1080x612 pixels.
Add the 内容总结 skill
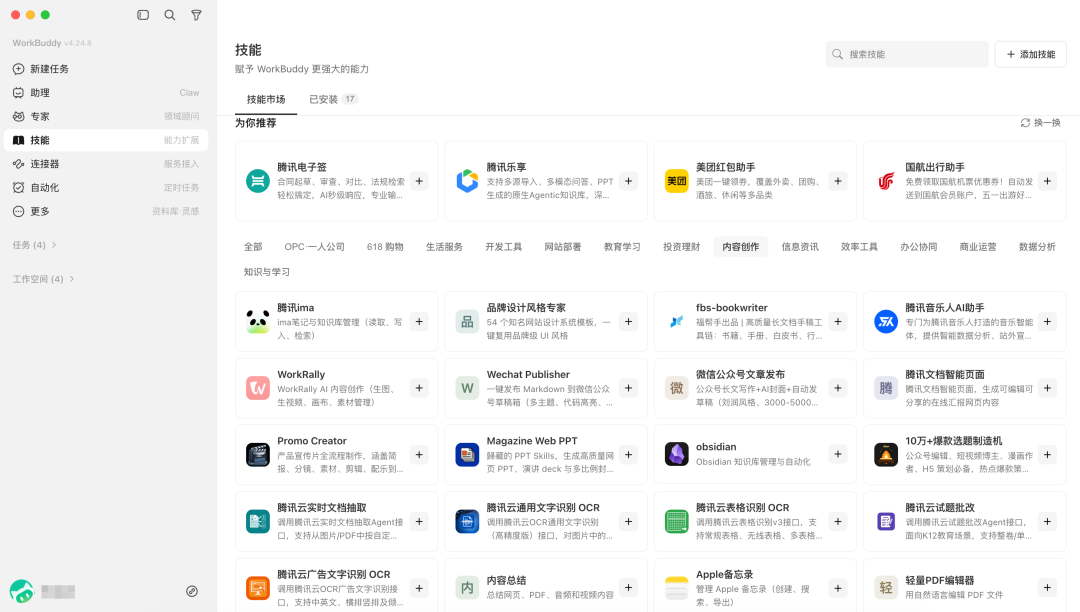pos(628,588)
